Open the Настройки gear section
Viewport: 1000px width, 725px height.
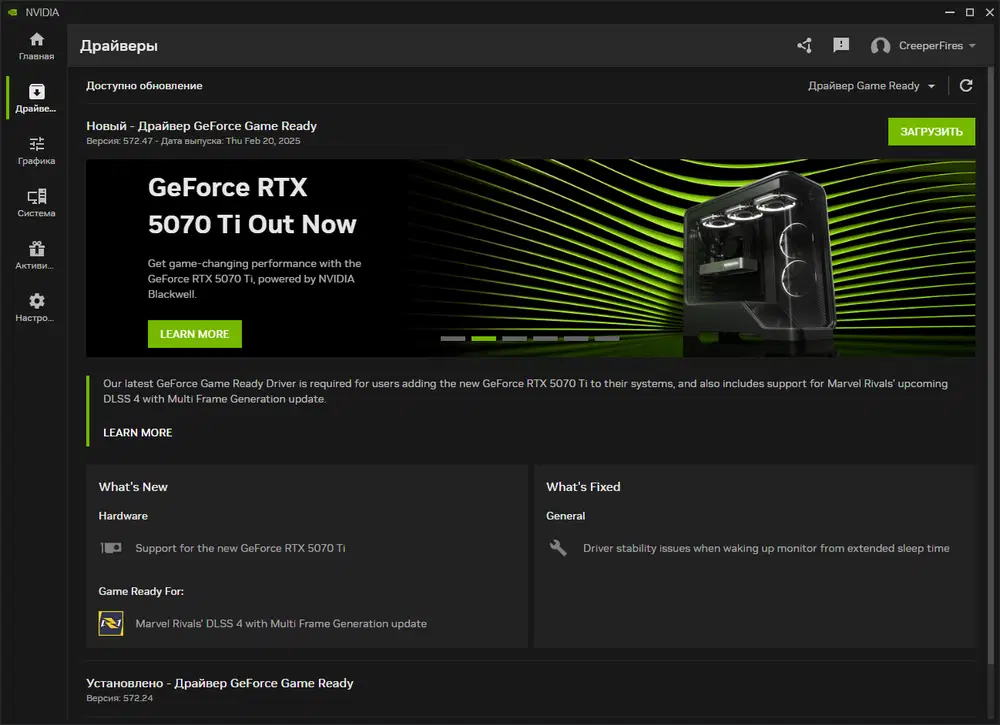(x=35, y=308)
